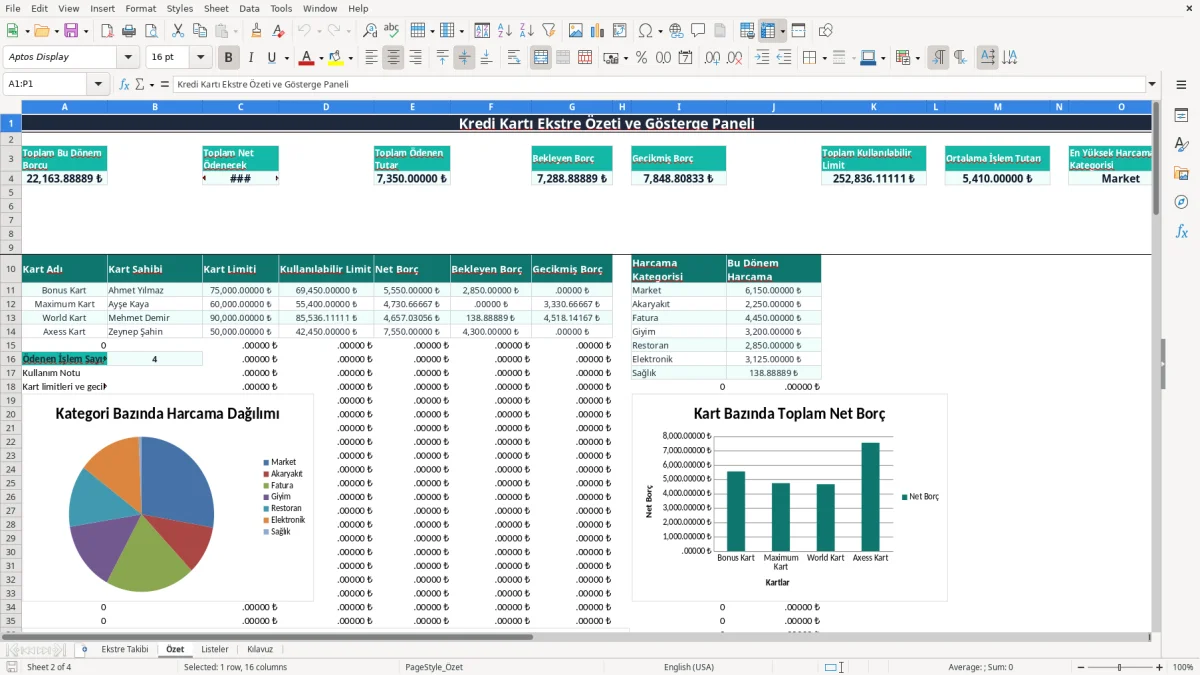The width and height of the screenshot is (1200, 675).
Task: Switch to the Kılavuz sheet tab
Action: [260, 649]
